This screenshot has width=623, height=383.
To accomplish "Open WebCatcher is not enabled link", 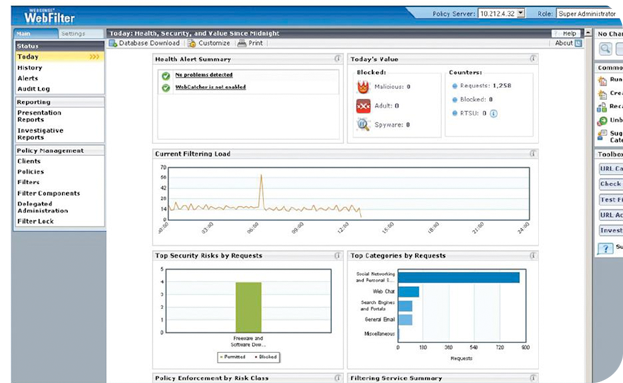I will click(x=211, y=87).
